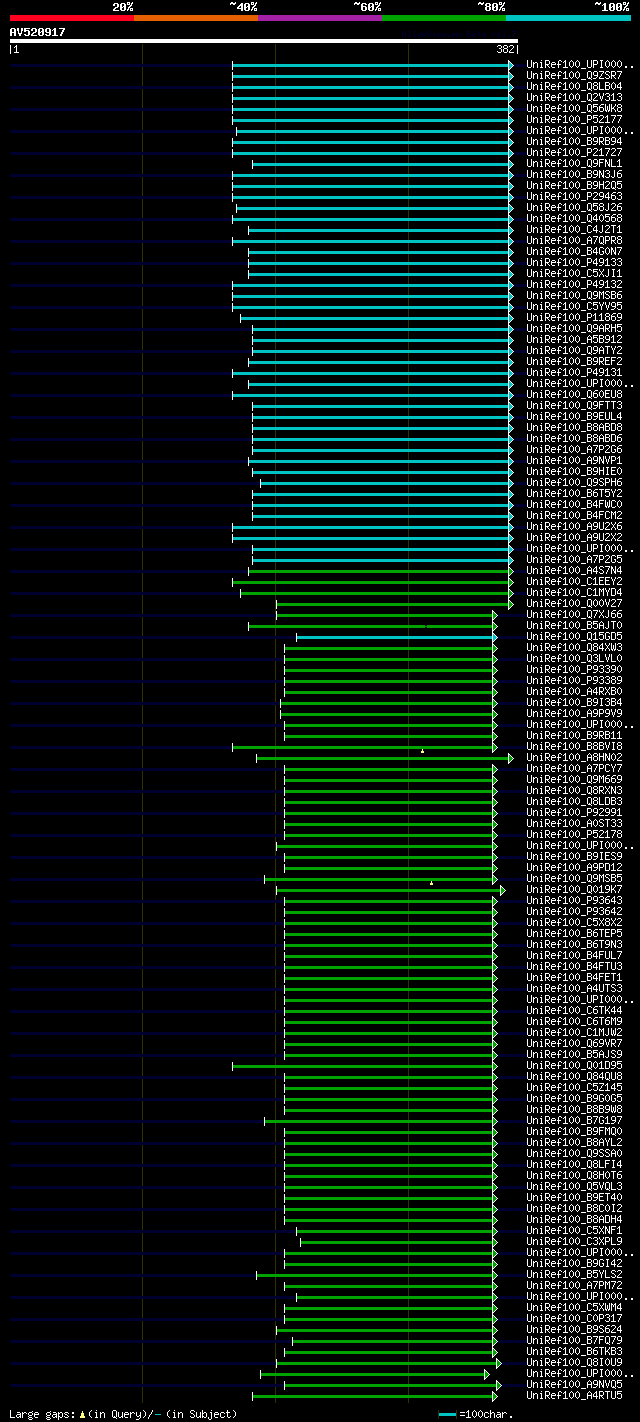
Task: Open hit UniRef100_B9RB94
Action: coord(574,142)
